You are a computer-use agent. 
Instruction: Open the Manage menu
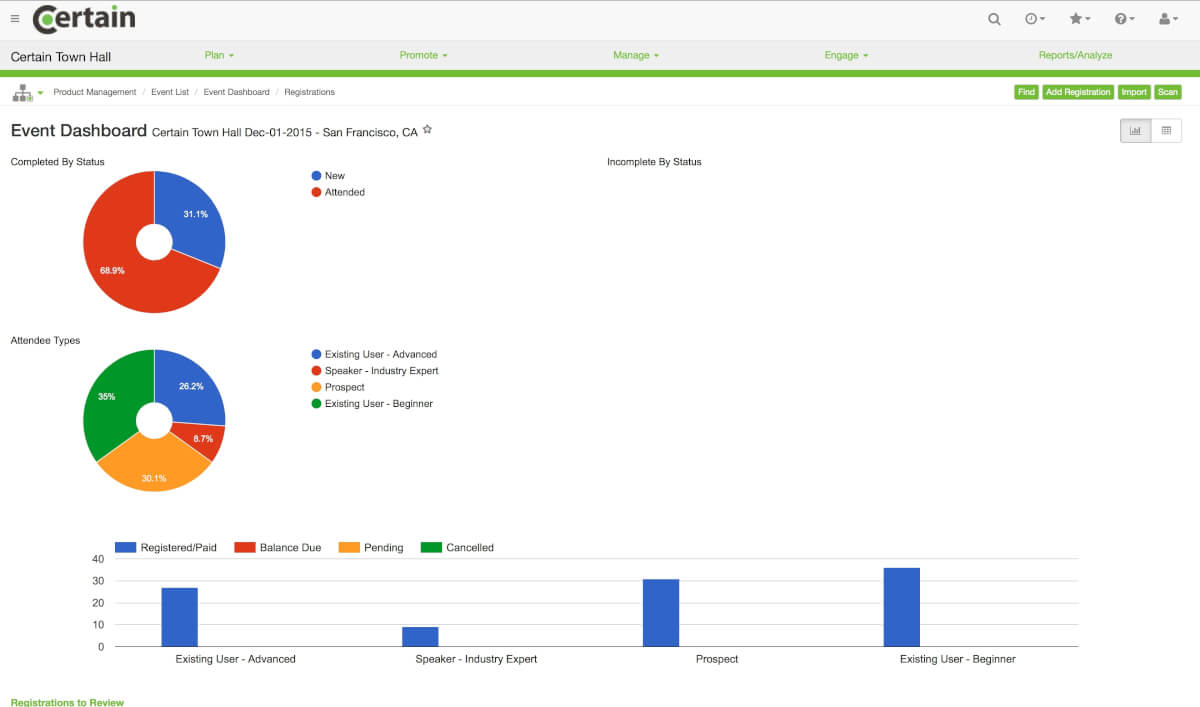tap(636, 55)
